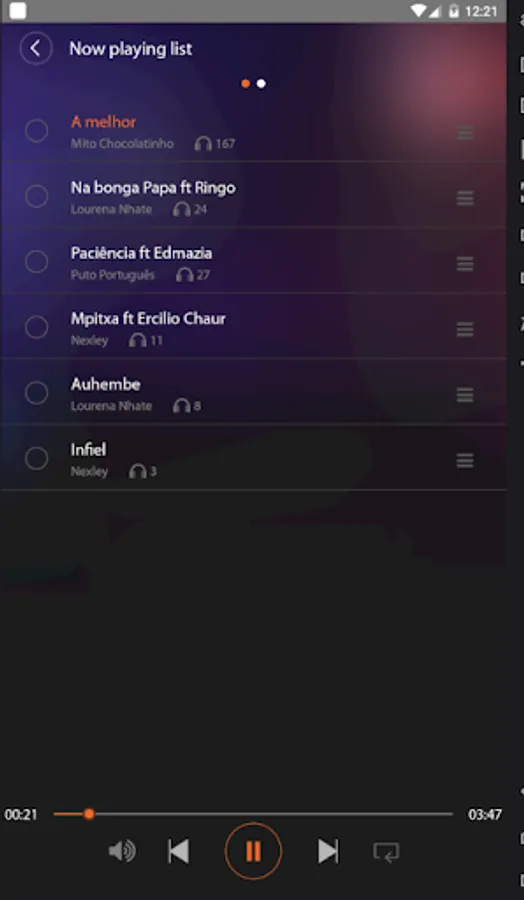This screenshot has height=900, width=524.
Task: Tap reorder handle for Auhembe
Action: (465, 395)
